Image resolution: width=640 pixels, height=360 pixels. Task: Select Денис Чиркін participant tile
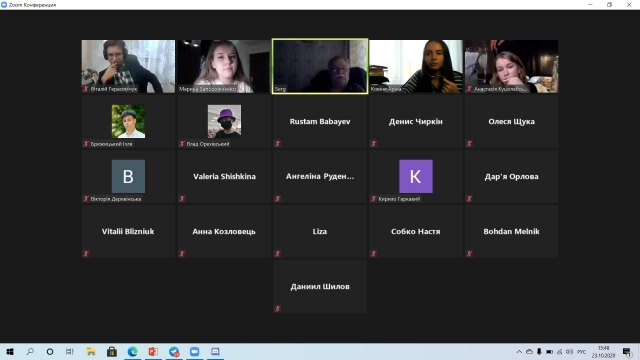[416, 121]
